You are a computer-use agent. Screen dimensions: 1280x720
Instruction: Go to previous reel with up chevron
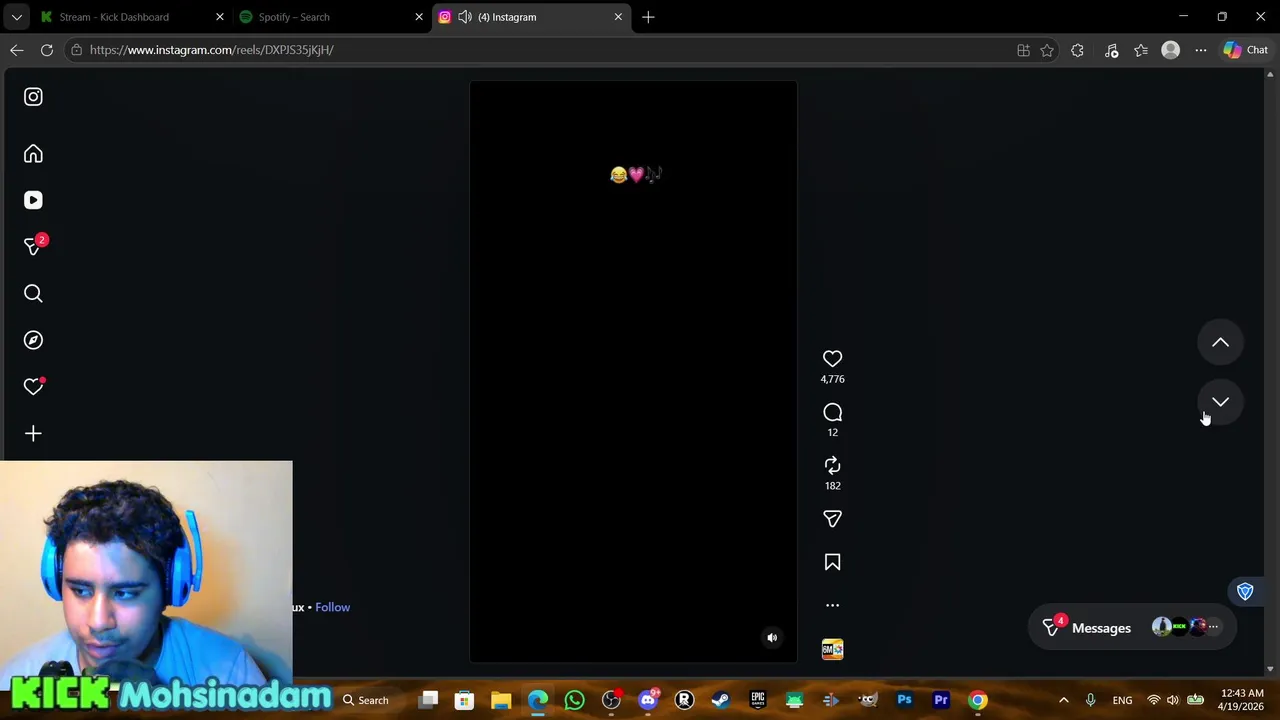coord(1220,342)
